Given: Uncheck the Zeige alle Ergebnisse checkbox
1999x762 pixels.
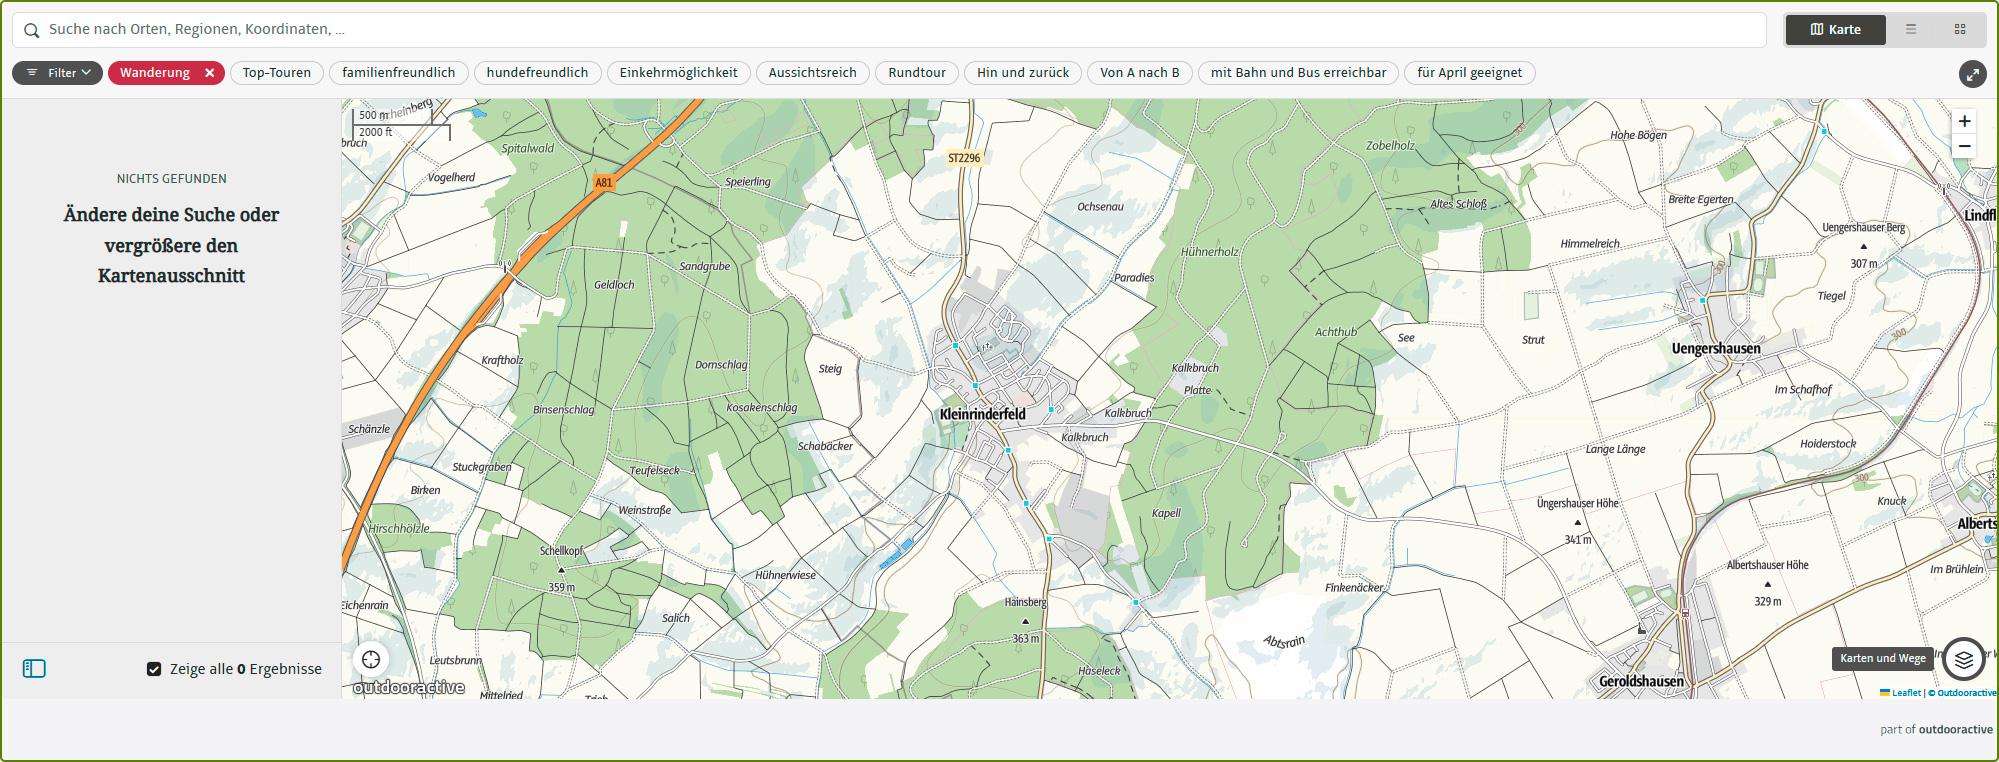Looking at the screenshot, I should [154, 669].
